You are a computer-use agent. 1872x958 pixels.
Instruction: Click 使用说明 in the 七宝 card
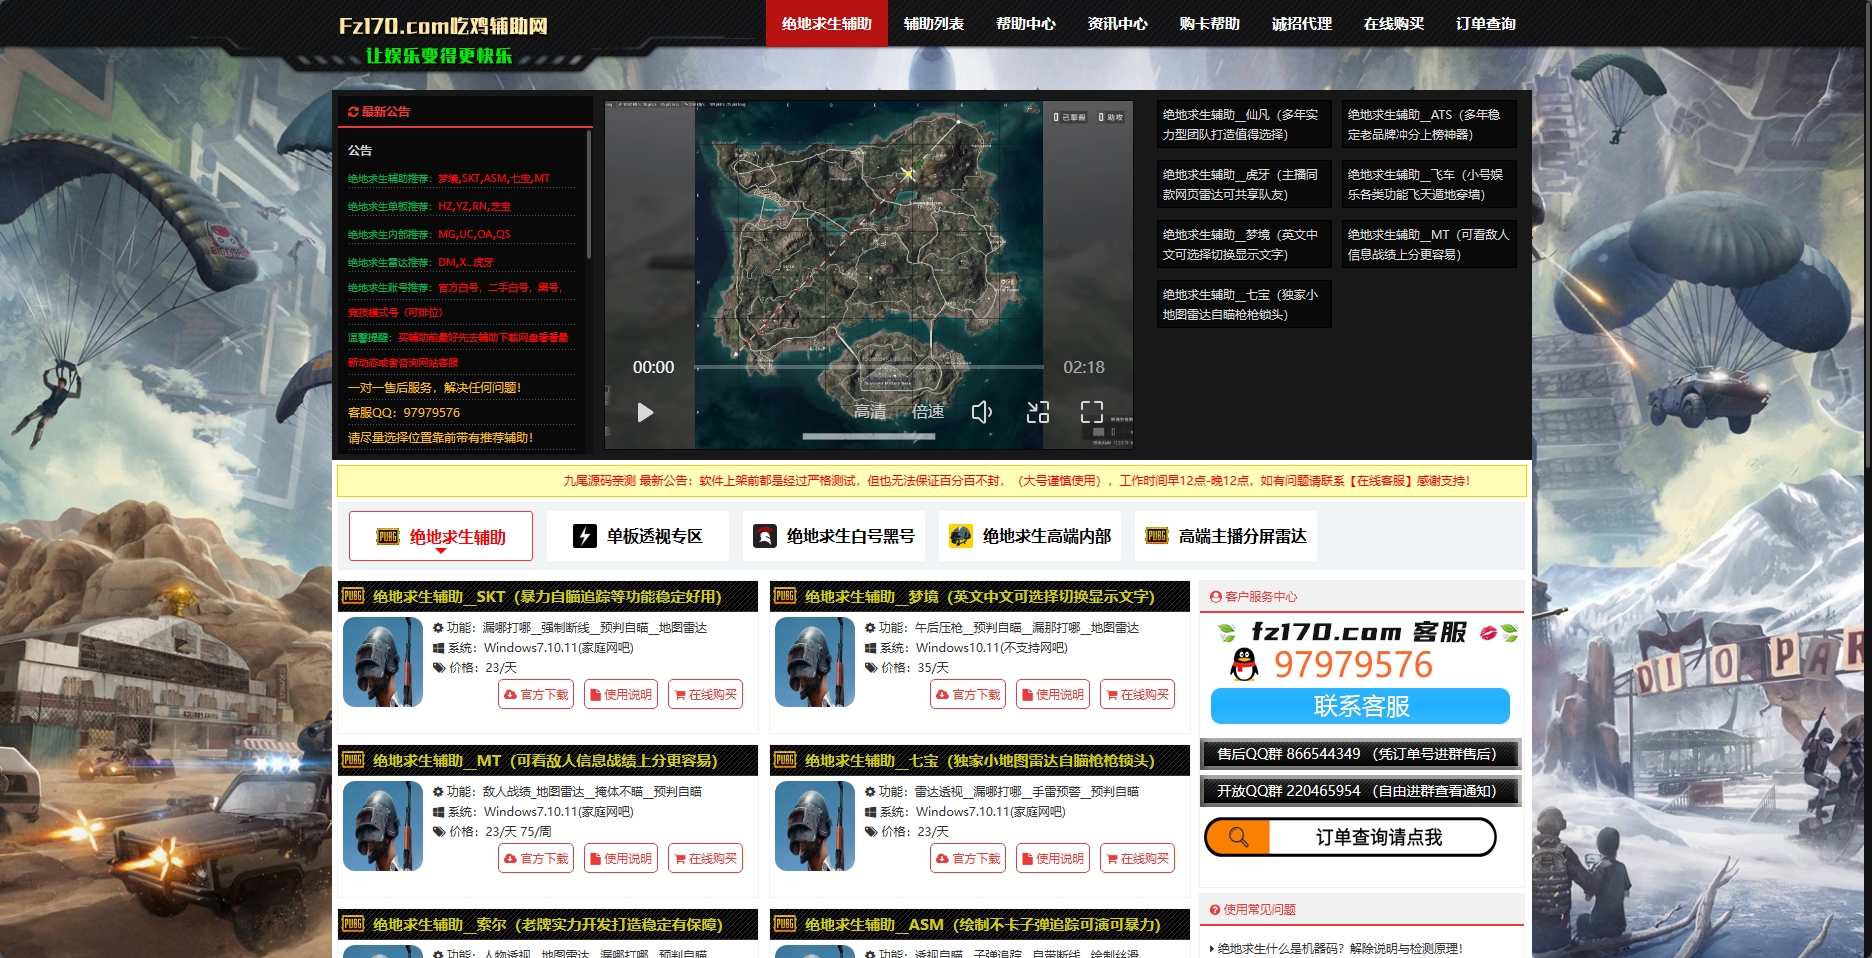(1052, 858)
